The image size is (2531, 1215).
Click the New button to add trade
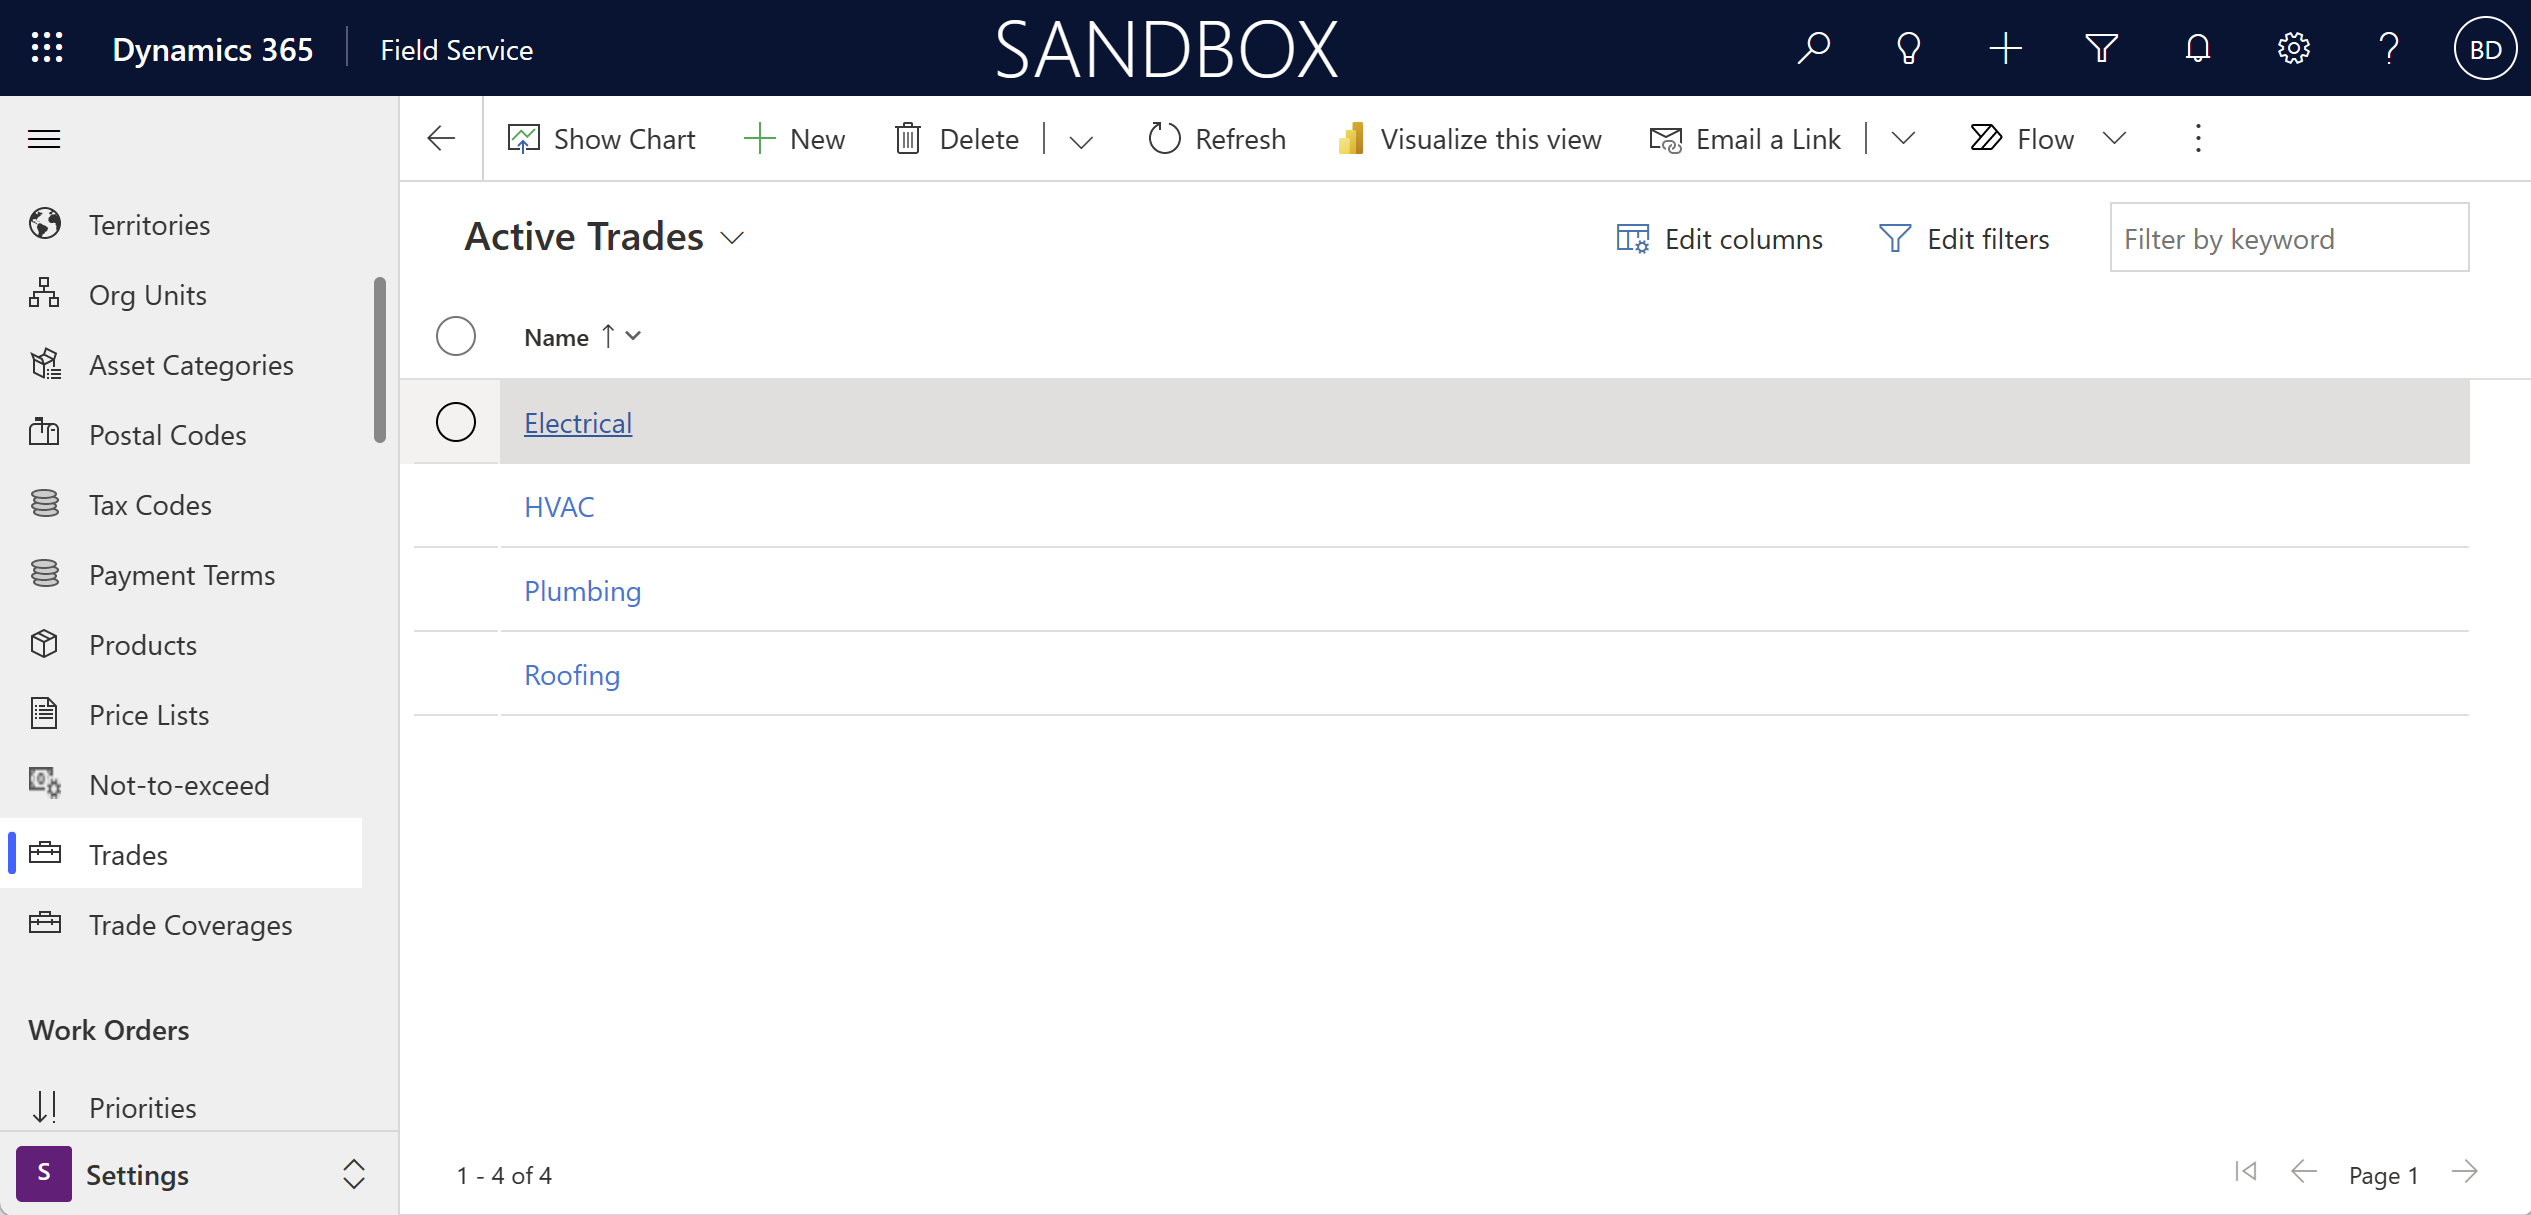click(x=796, y=137)
